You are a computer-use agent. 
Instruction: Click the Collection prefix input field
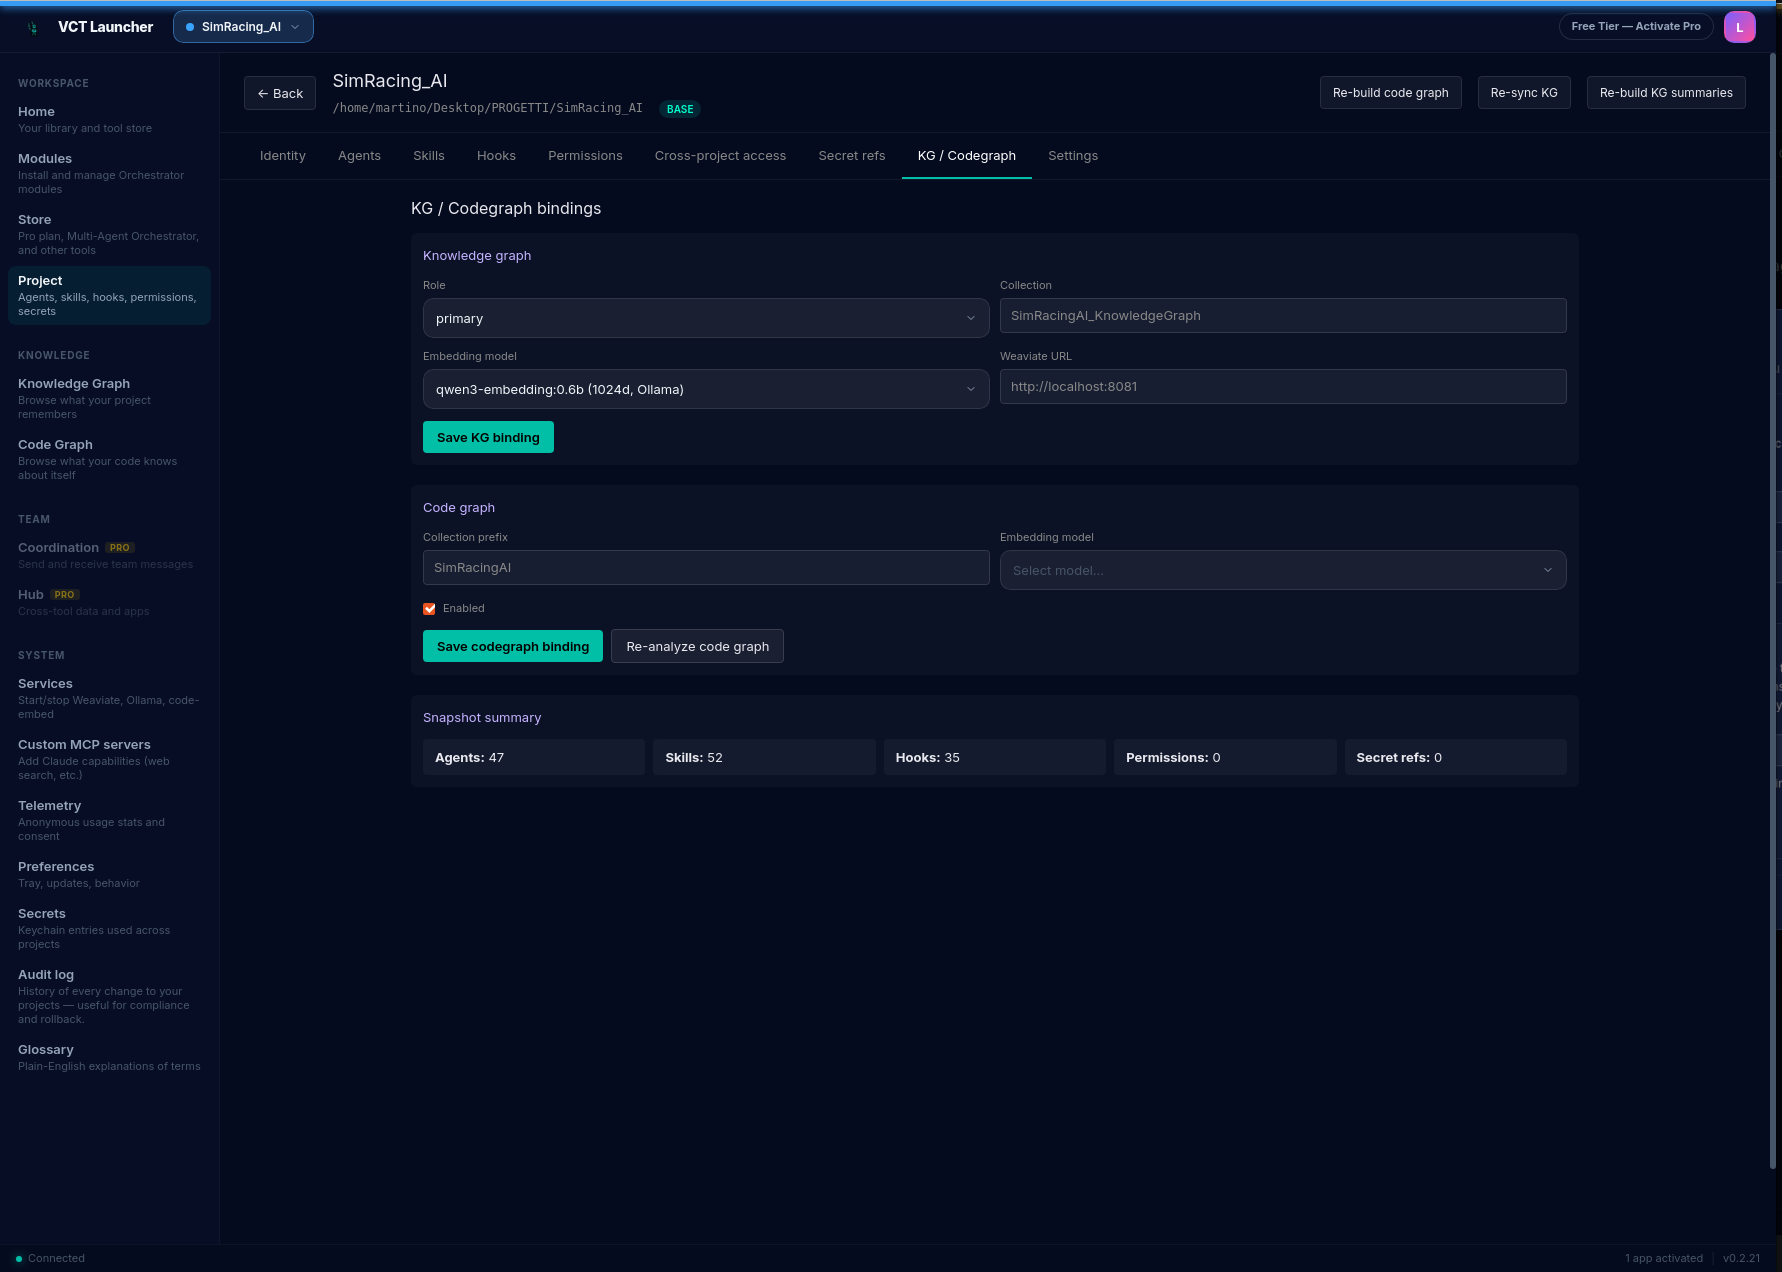[x=706, y=568]
